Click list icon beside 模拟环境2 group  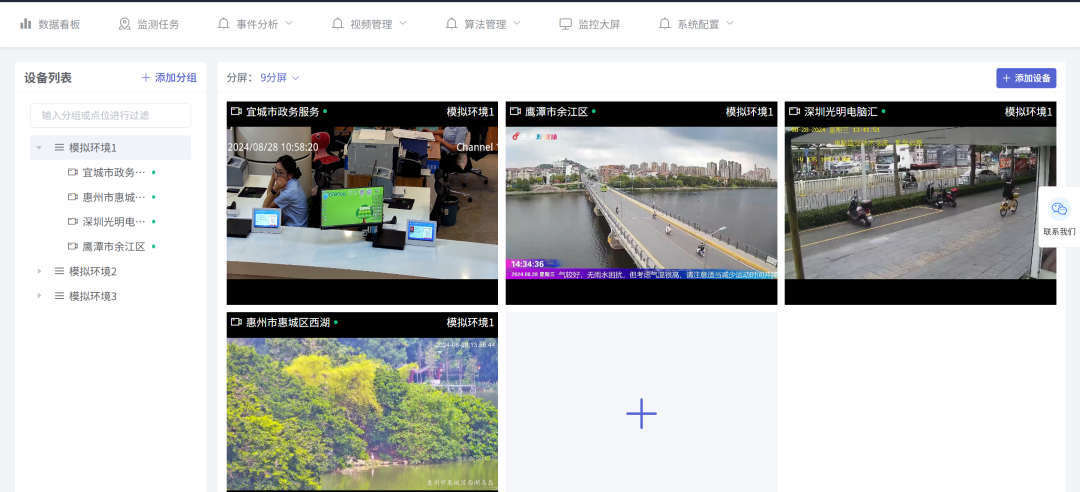(59, 271)
